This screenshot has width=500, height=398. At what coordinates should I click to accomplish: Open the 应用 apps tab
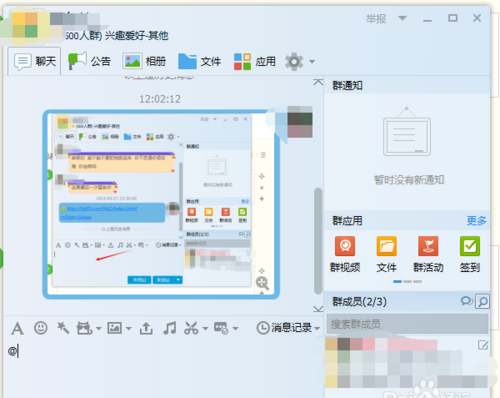tap(255, 61)
